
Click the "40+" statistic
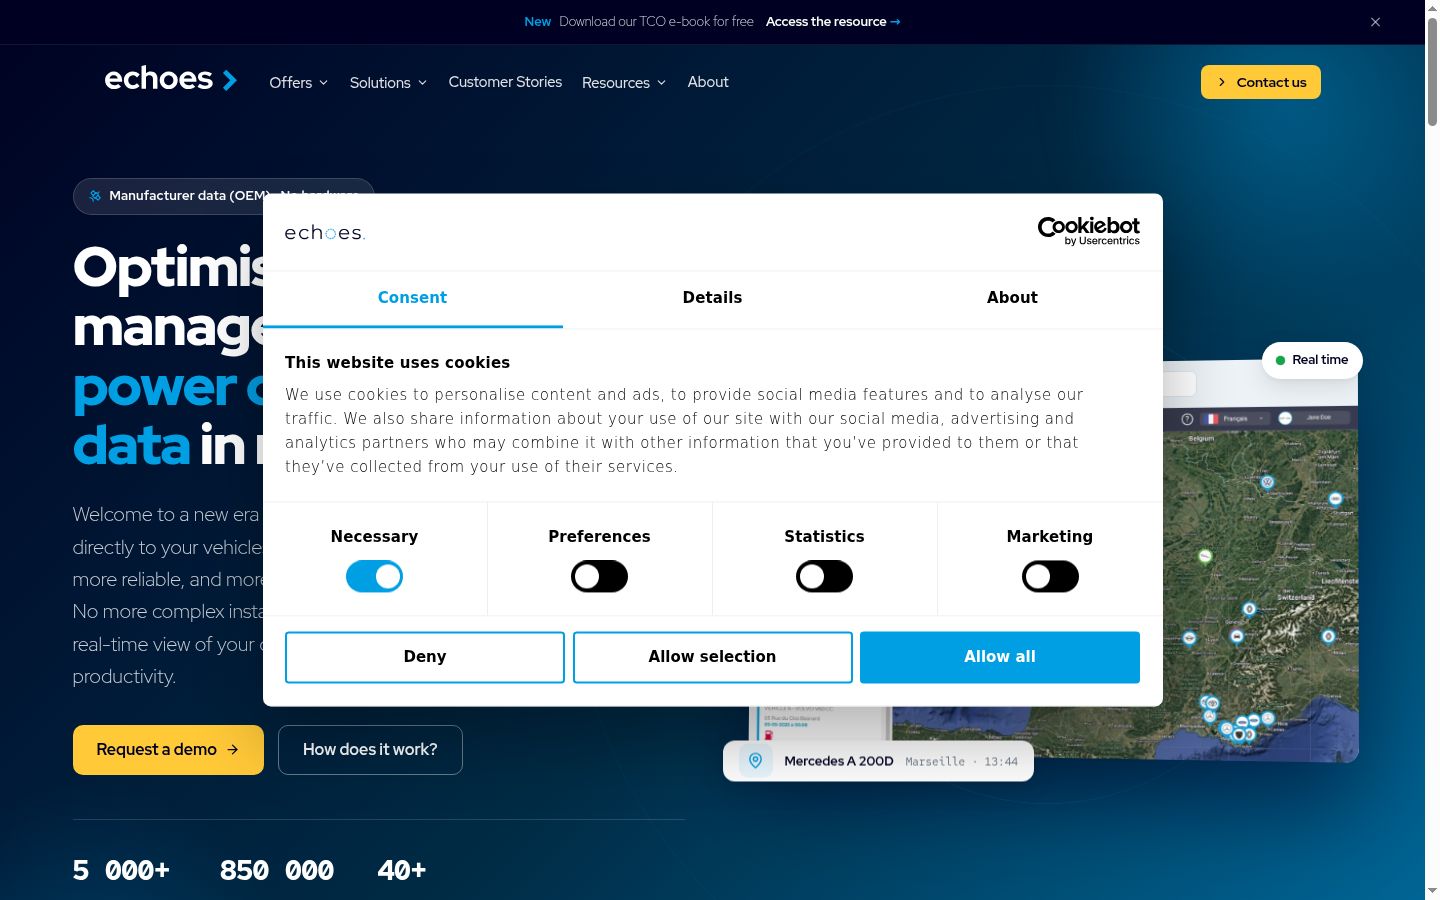(x=402, y=871)
